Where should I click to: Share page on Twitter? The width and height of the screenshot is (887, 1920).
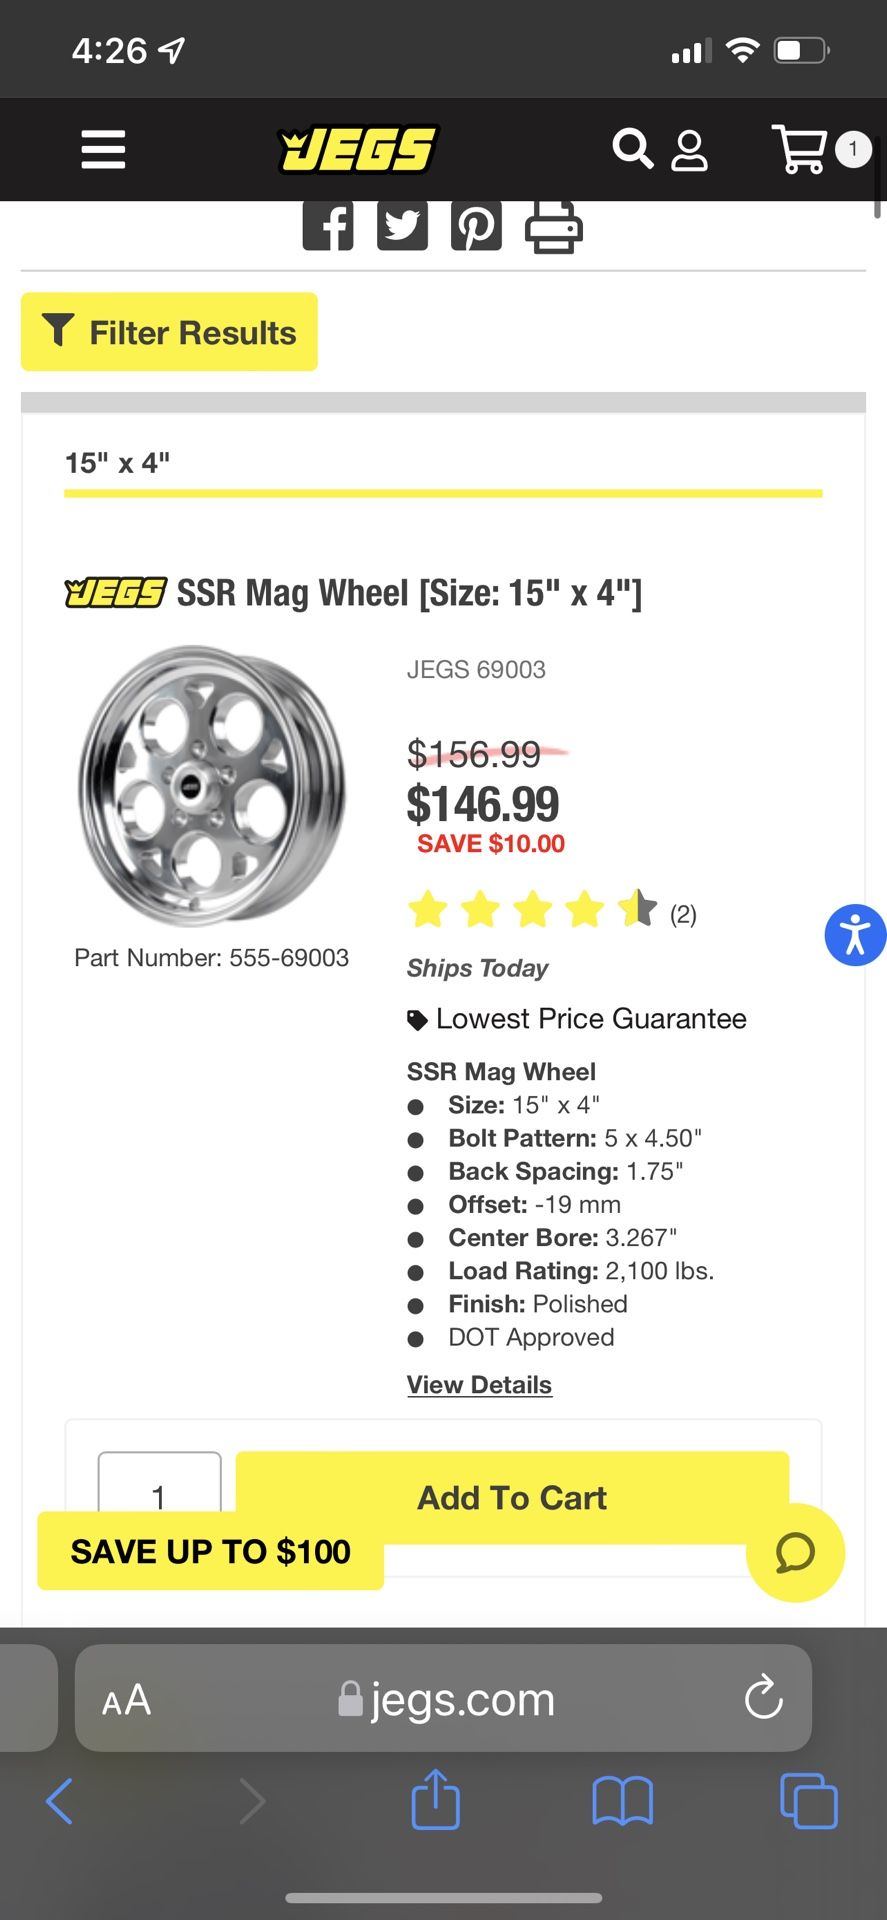coord(402,226)
